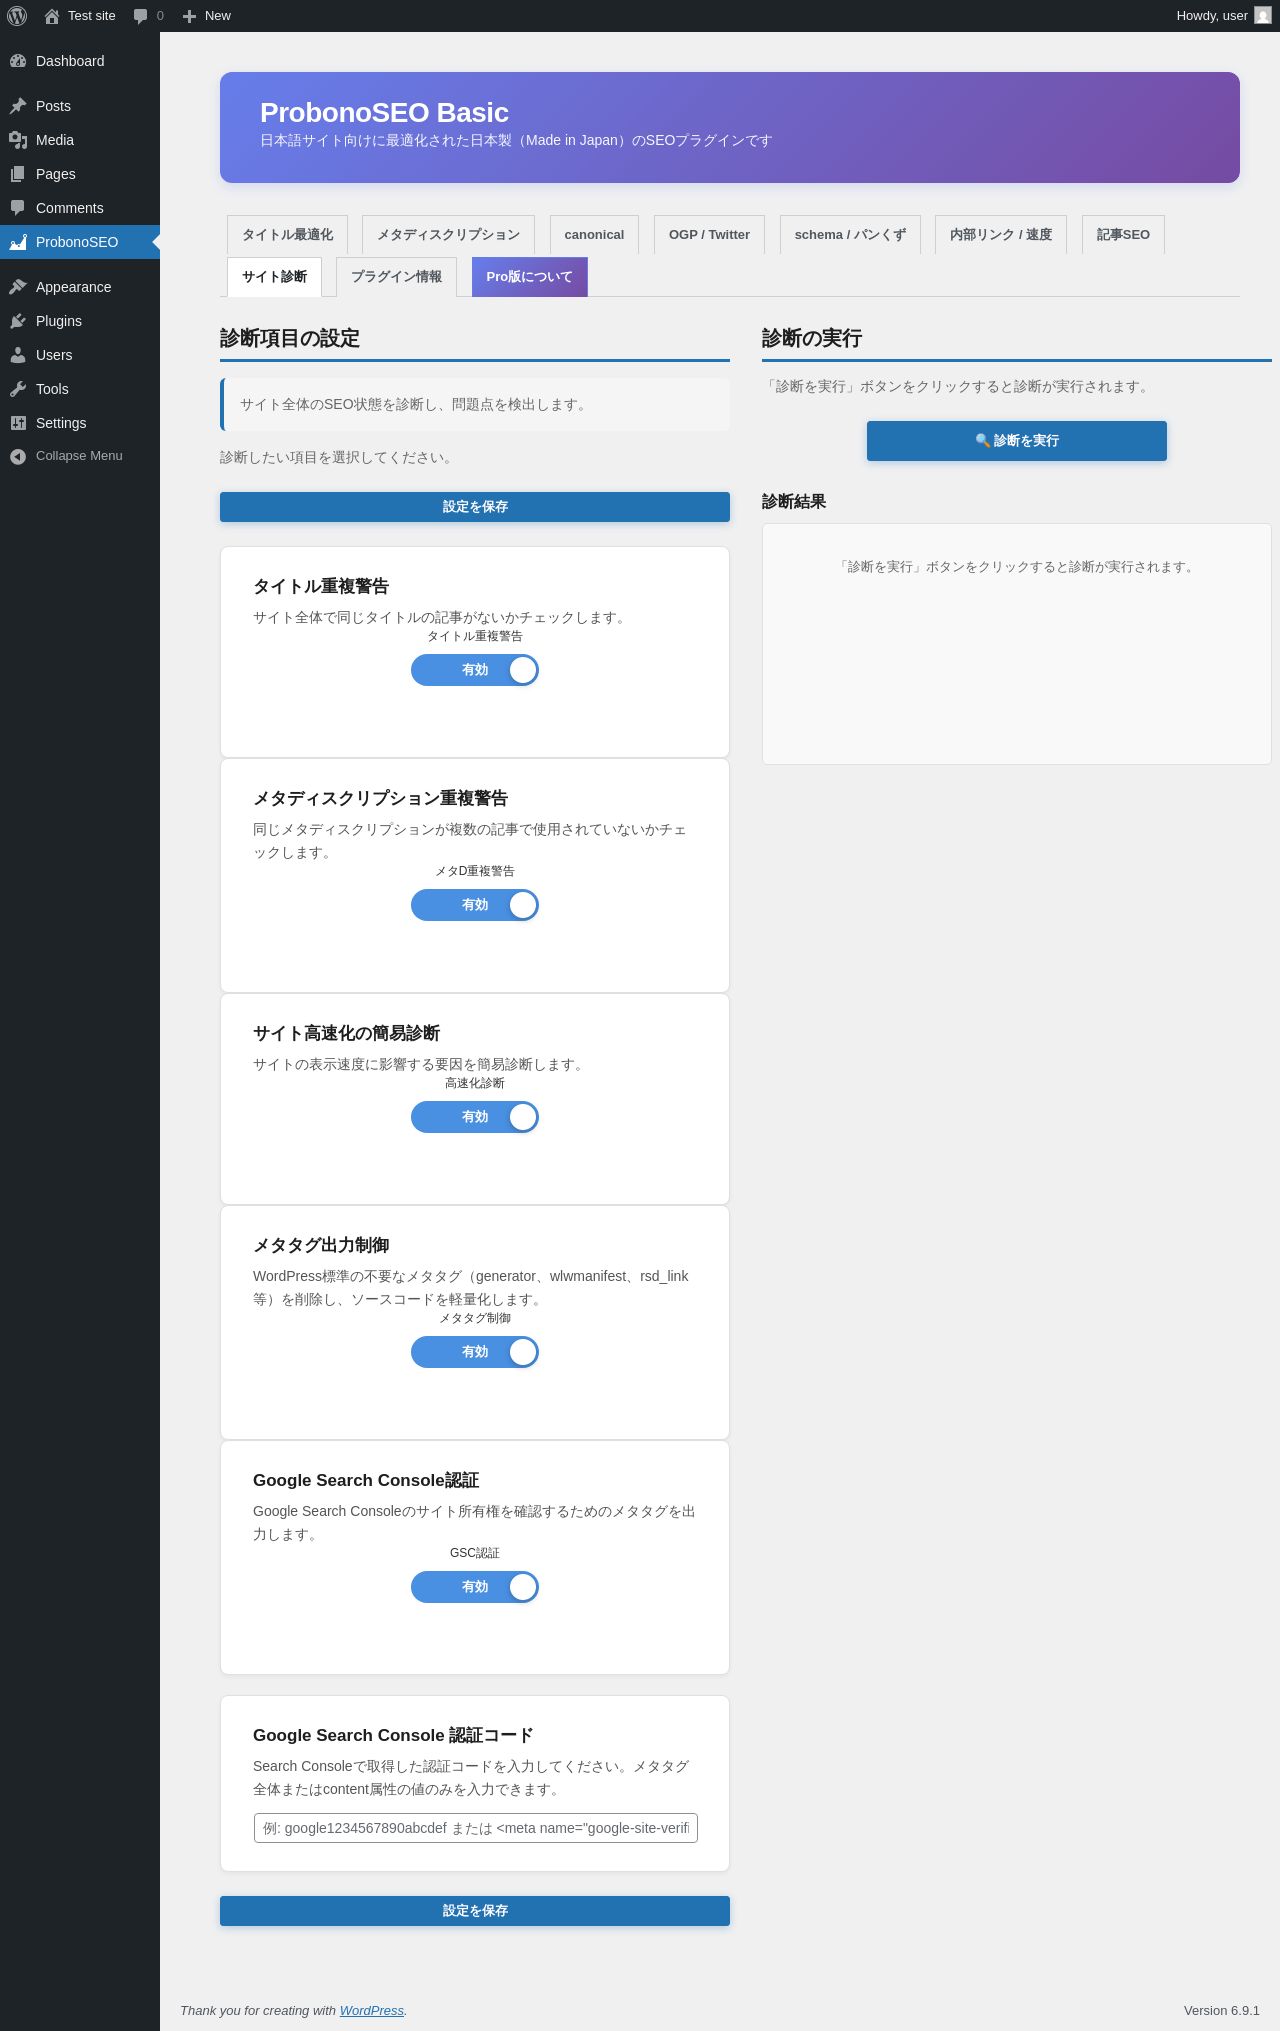Click the Search Console verification code field
The height and width of the screenshot is (2031, 1280).
pyautogui.click(x=476, y=1828)
